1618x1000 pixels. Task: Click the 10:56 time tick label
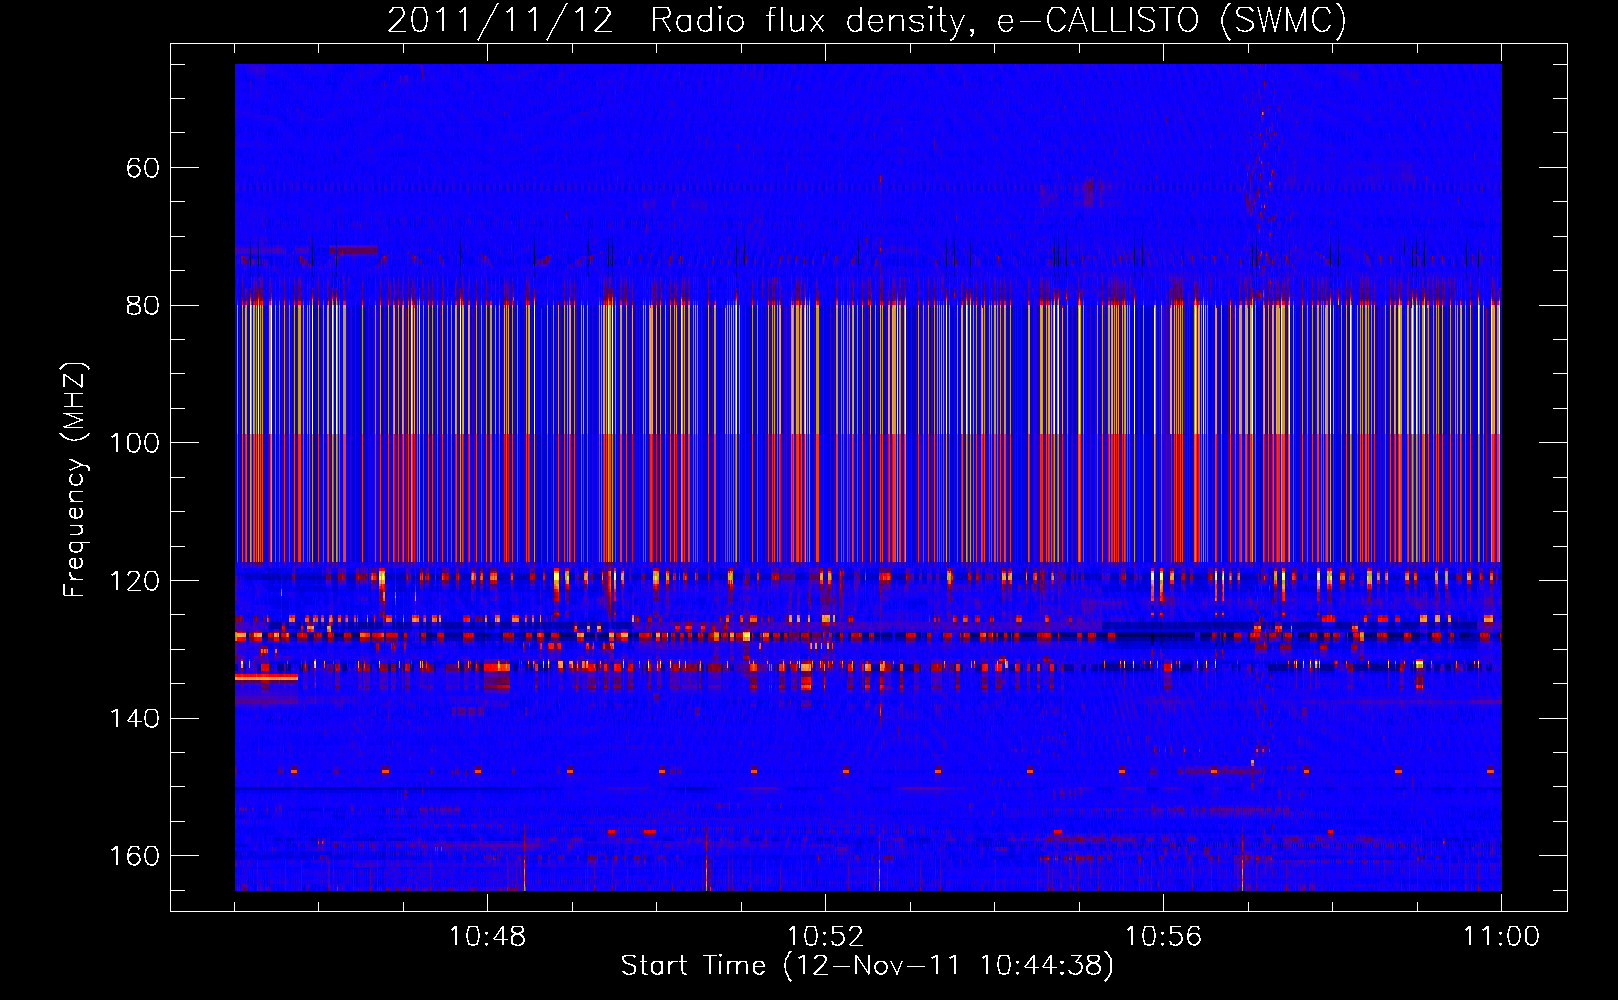coord(1163,937)
